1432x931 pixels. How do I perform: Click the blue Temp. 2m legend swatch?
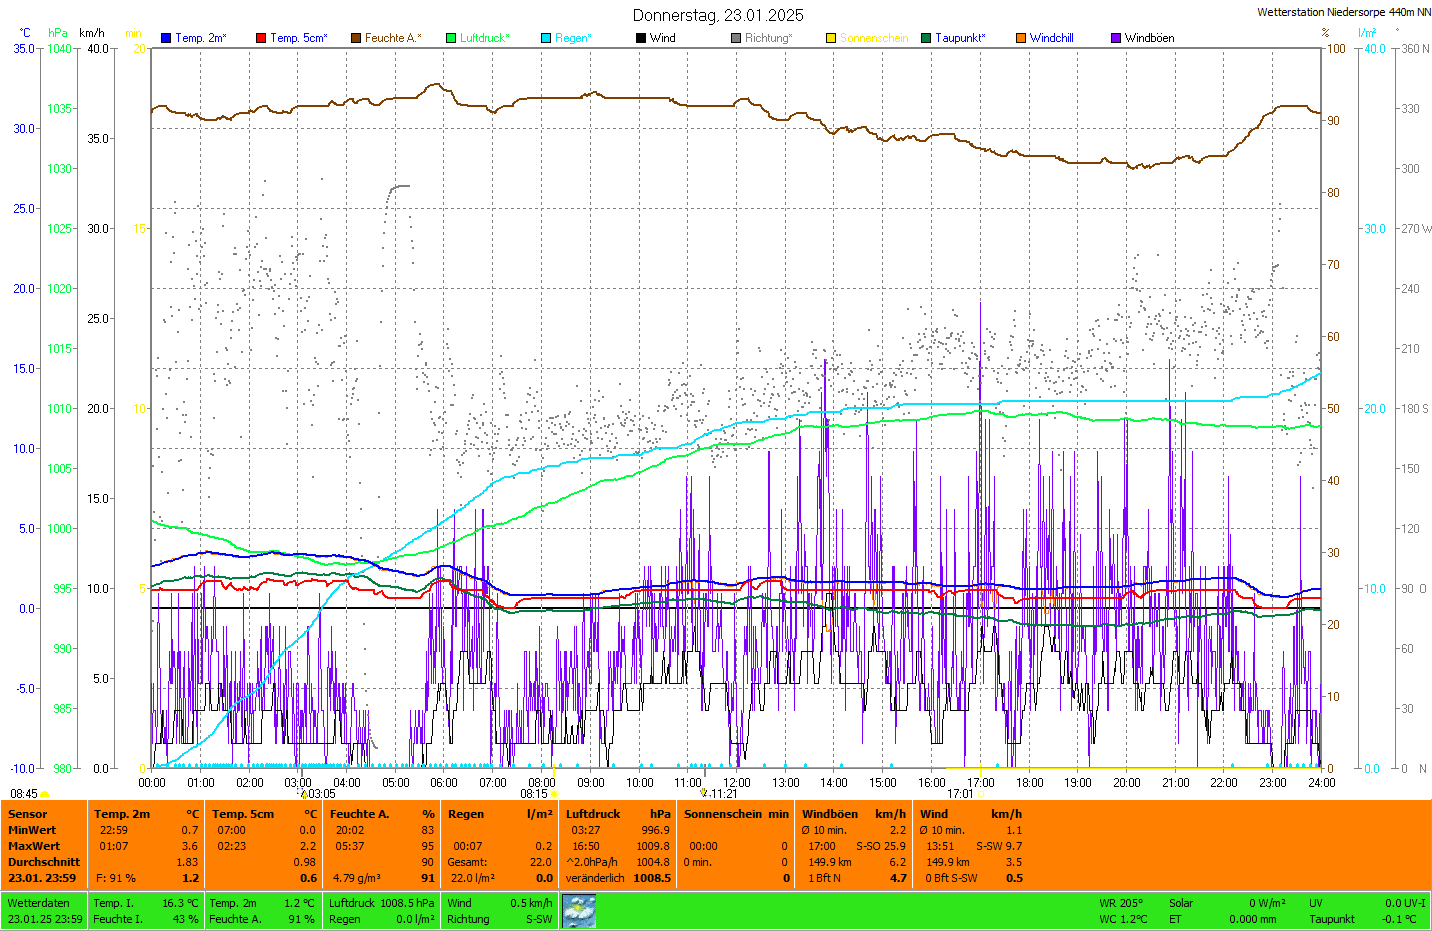(x=166, y=38)
